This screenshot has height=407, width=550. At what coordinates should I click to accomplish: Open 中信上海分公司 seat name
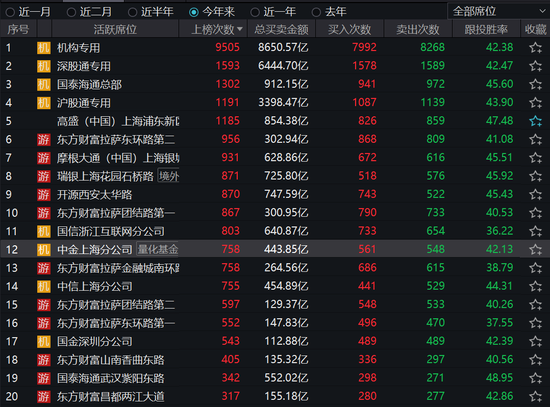pos(95,286)
